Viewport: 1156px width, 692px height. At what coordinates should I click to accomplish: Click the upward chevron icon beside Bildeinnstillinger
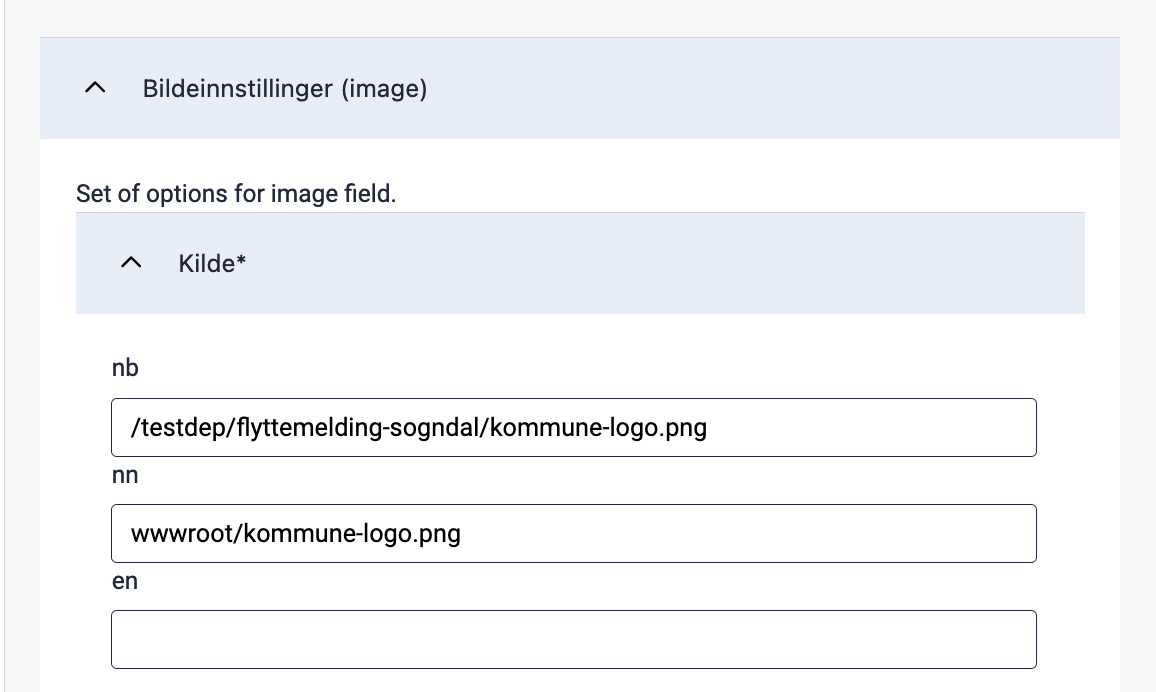(x=95, y=88)
